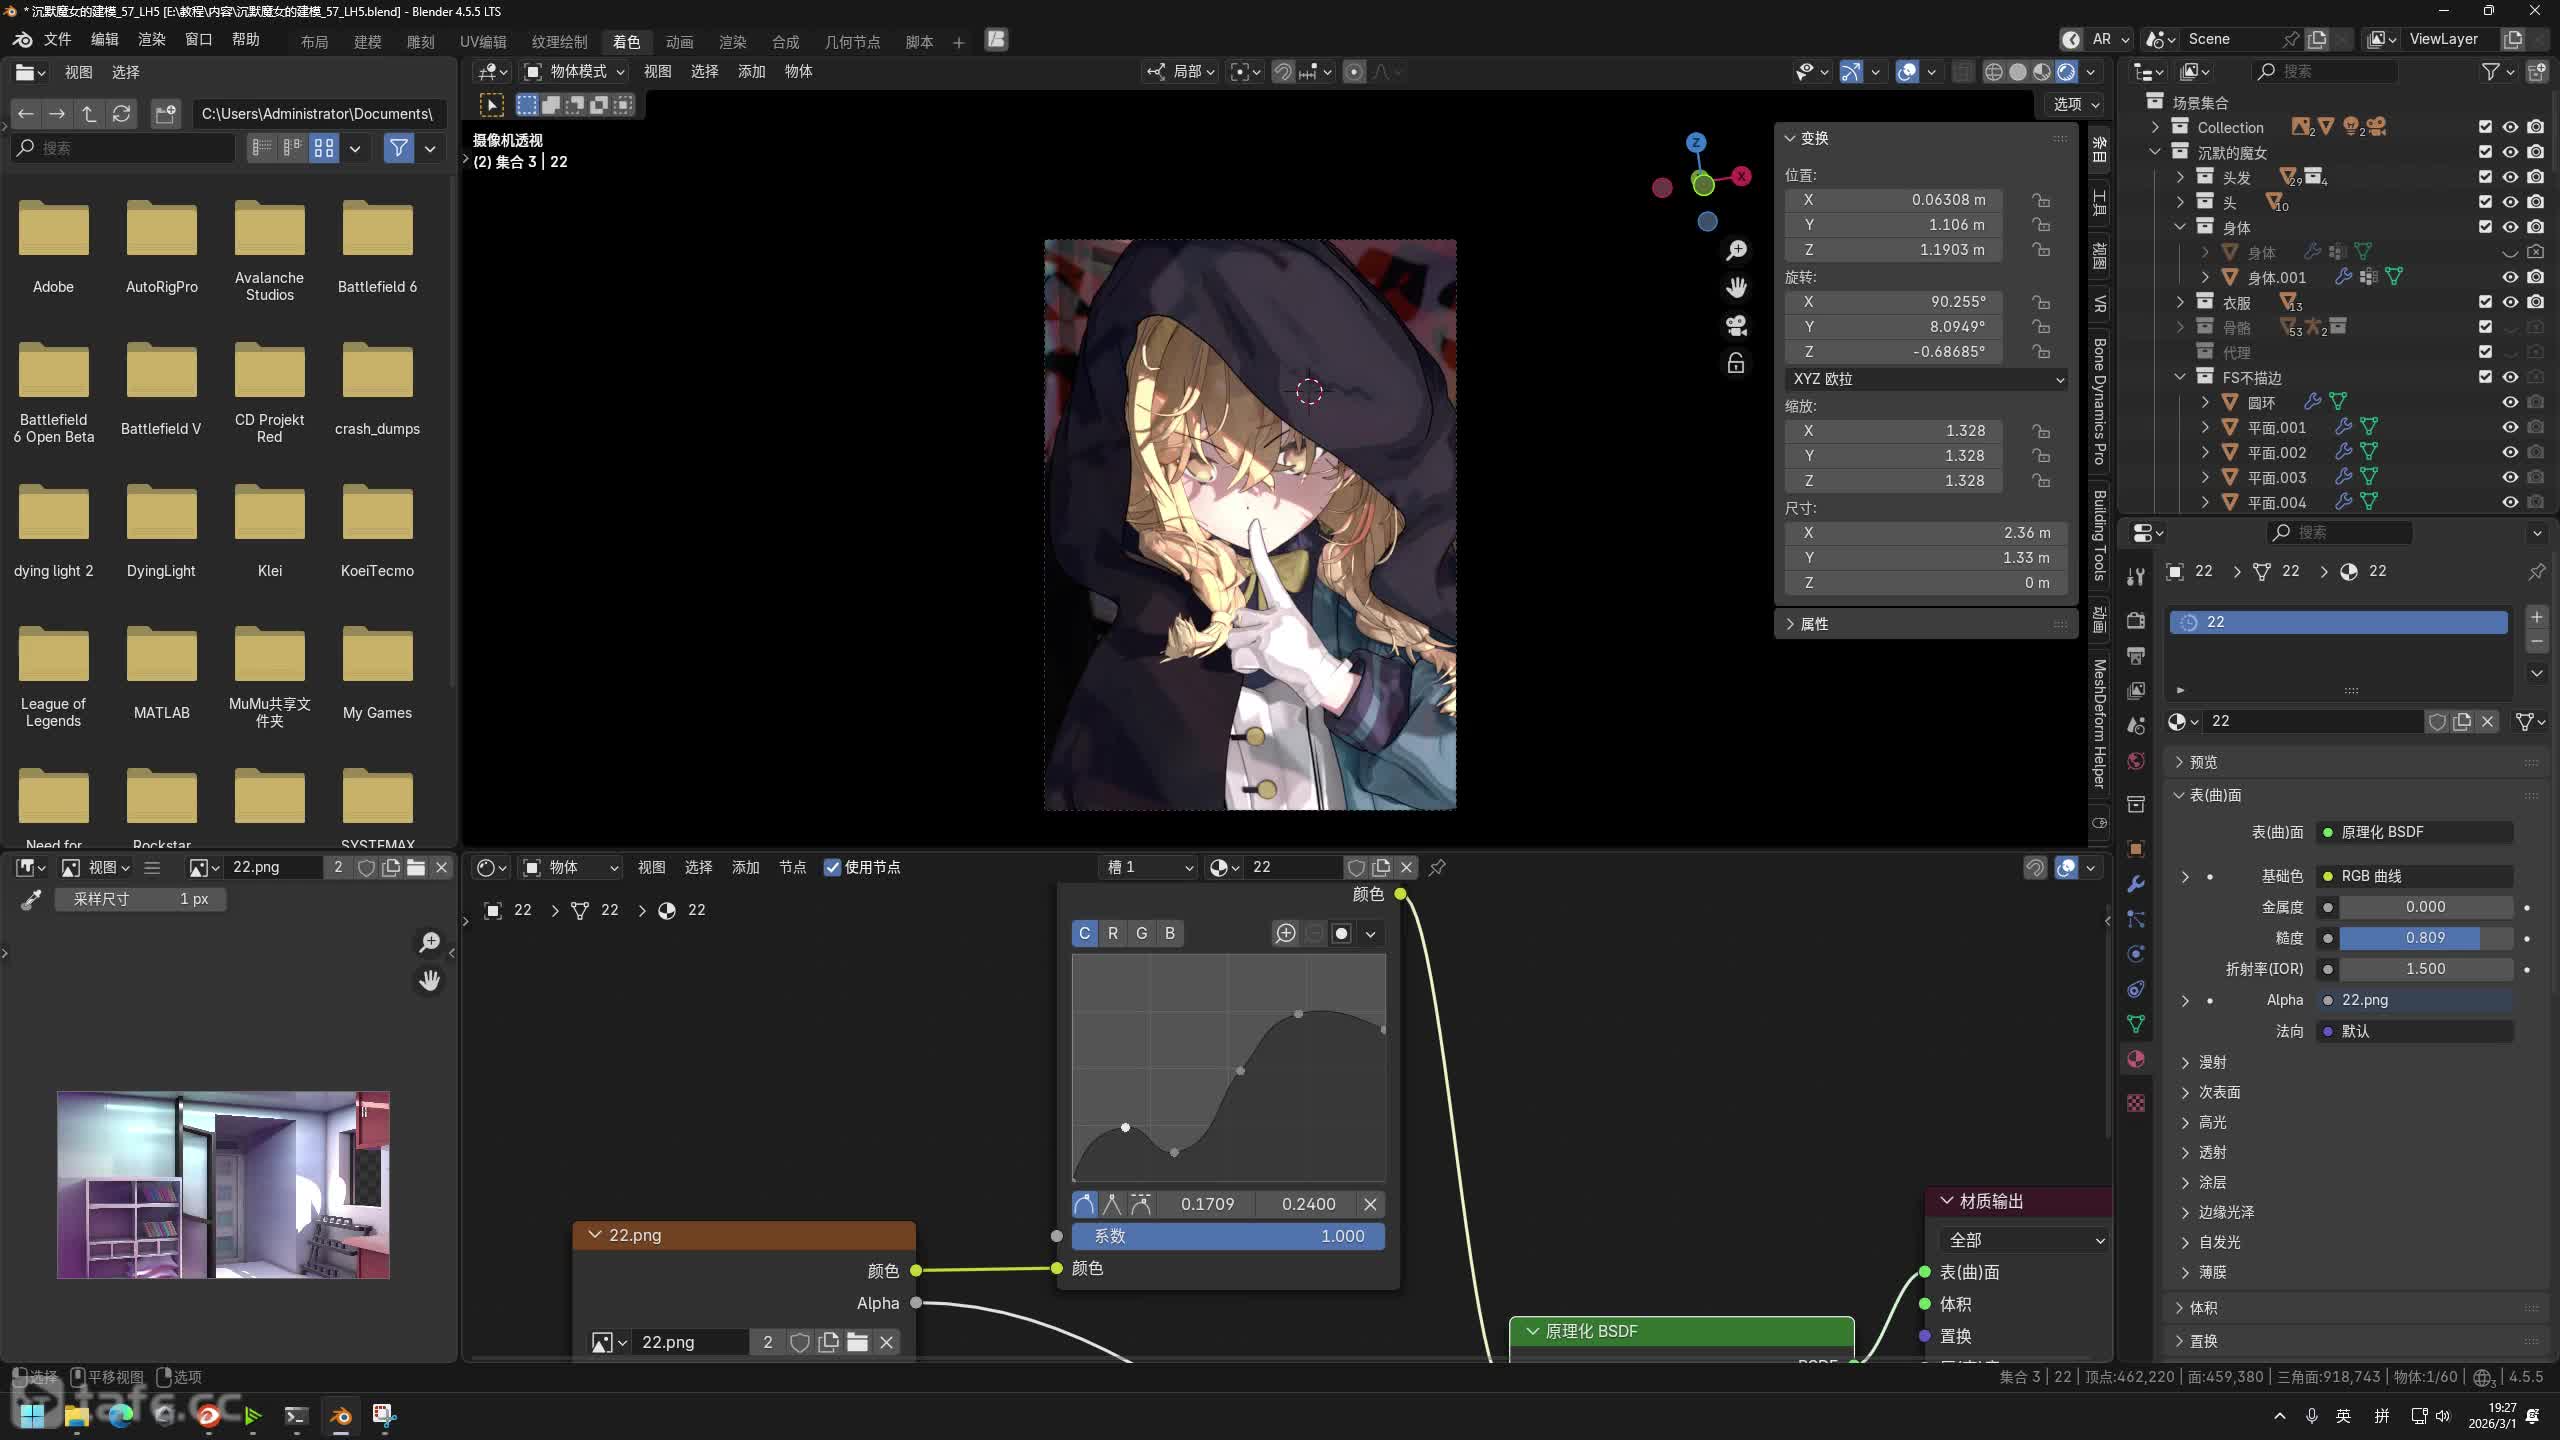
Task: Pin the node editor with pushpin icon
Action: click(x=1437, y=868)
